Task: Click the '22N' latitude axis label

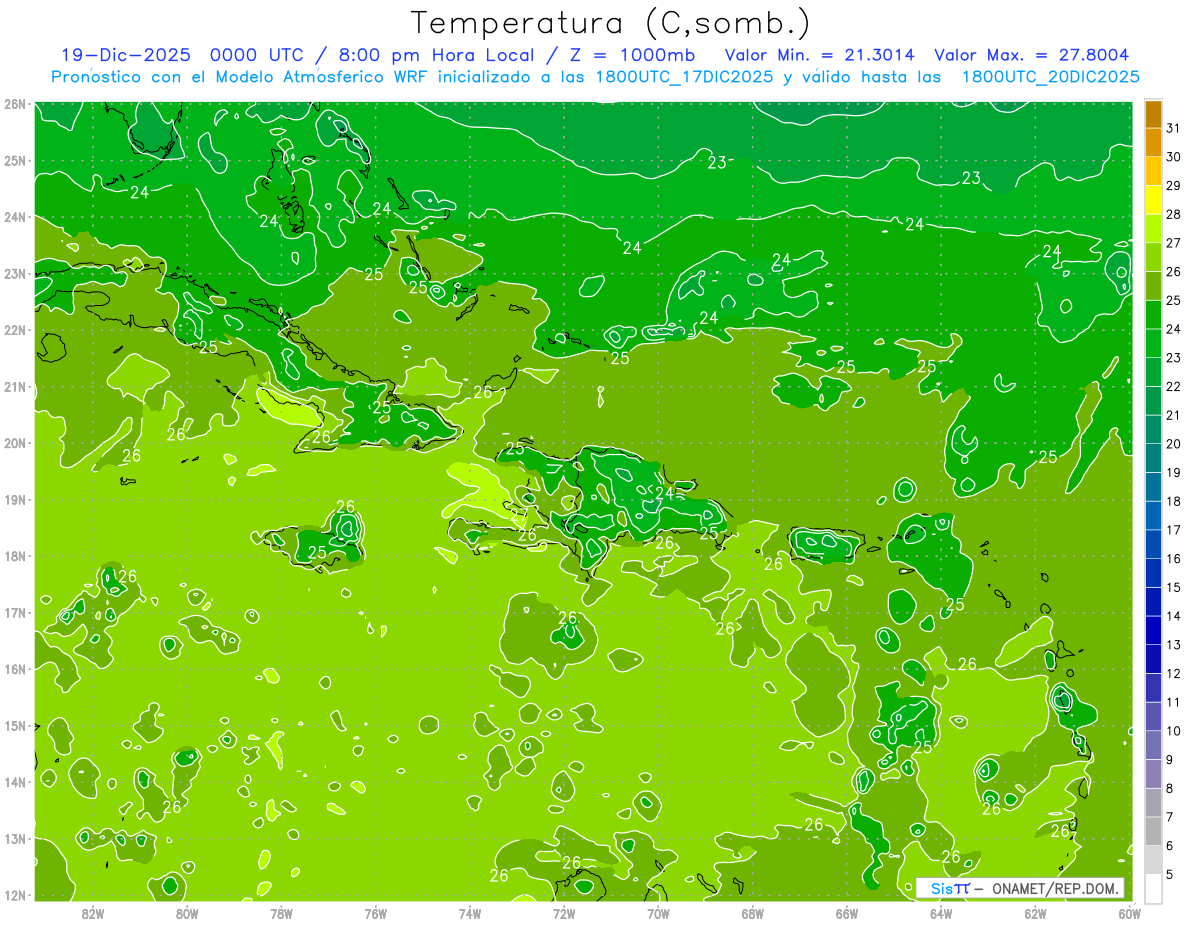Action: pos(15,330)
